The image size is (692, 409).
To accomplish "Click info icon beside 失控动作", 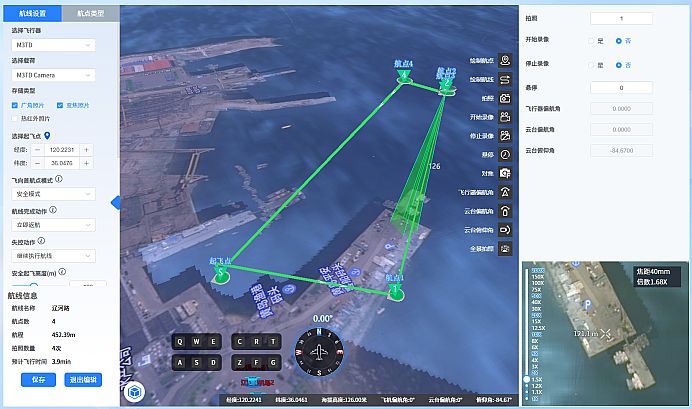I will pyautogui.click(x=41, y=241).
